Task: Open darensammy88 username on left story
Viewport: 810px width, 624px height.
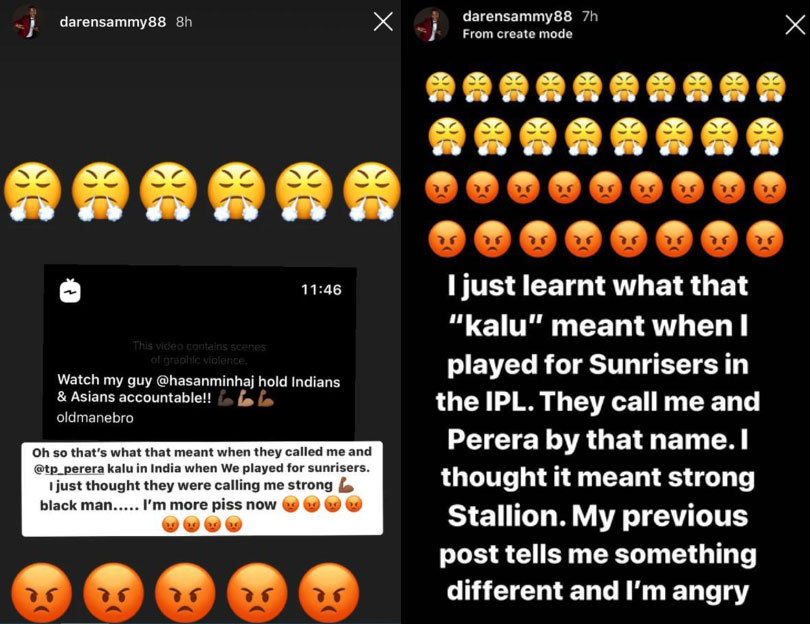Action: (113, 22)
